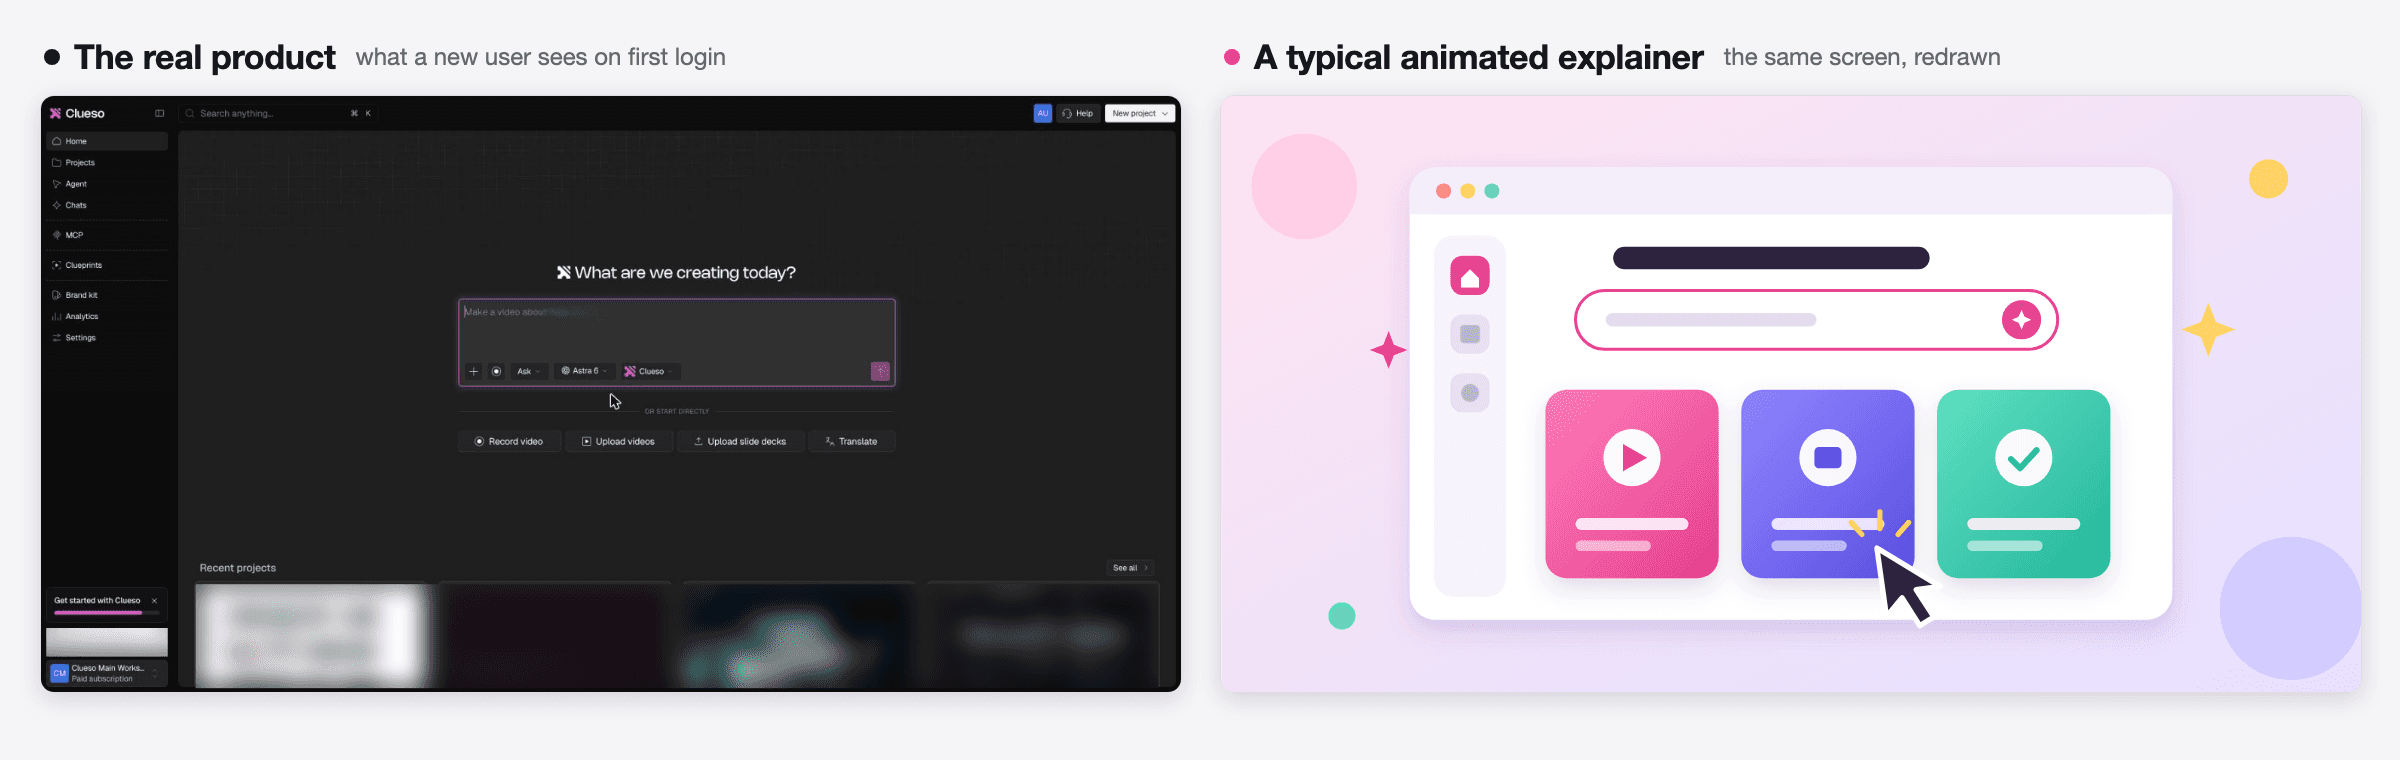Screen dimensions: 2400x760
Task: Click the Search anything field
Action: coord(278,113)
